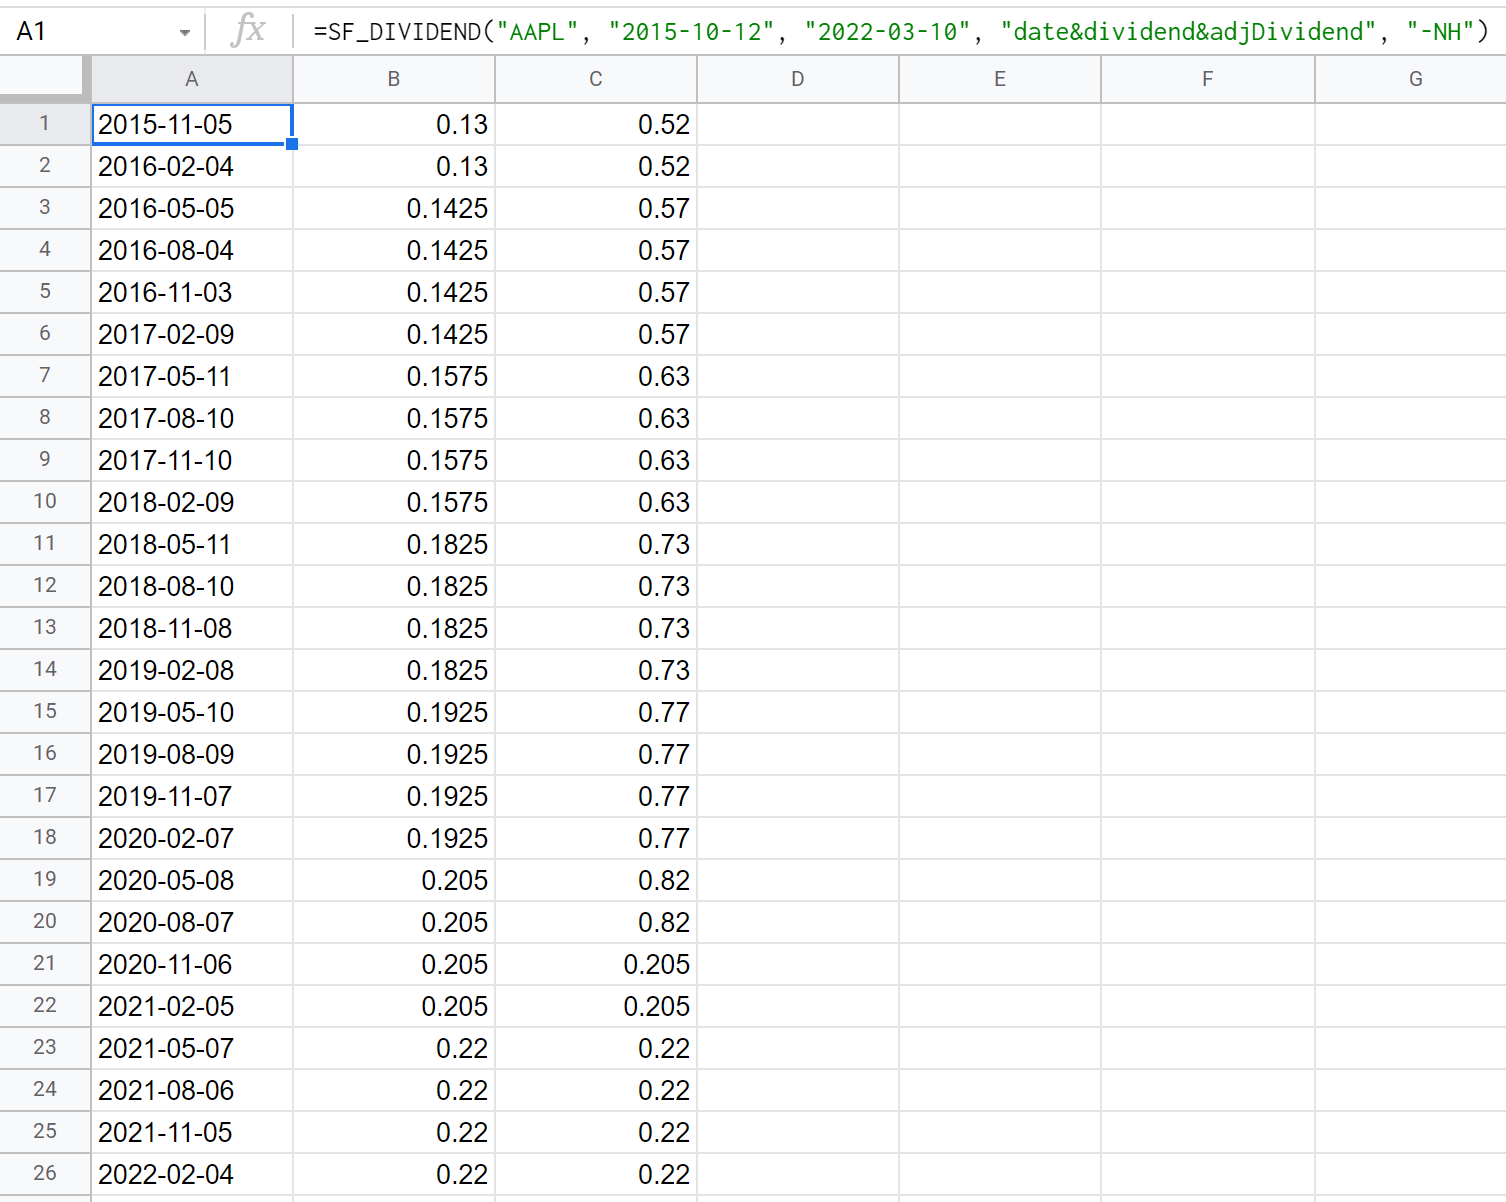Click cell containing 2021-11-05
Screen dimensions: 1506x1202
click(192, 1132)
